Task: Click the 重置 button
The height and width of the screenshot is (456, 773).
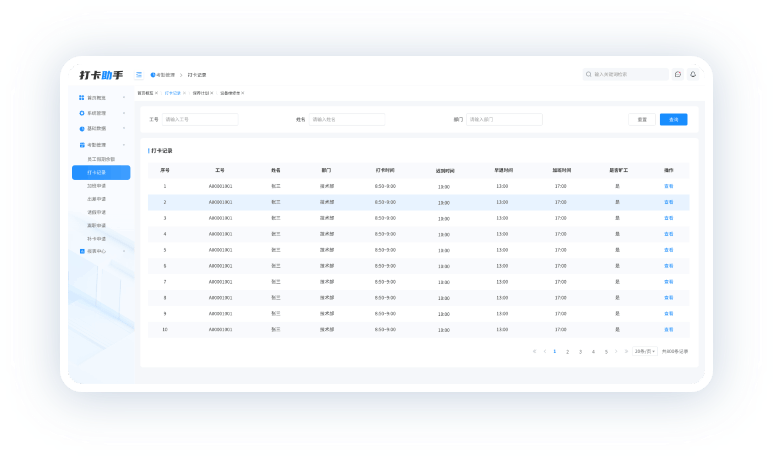Action: pyautogui.click(x=642, y=119)
